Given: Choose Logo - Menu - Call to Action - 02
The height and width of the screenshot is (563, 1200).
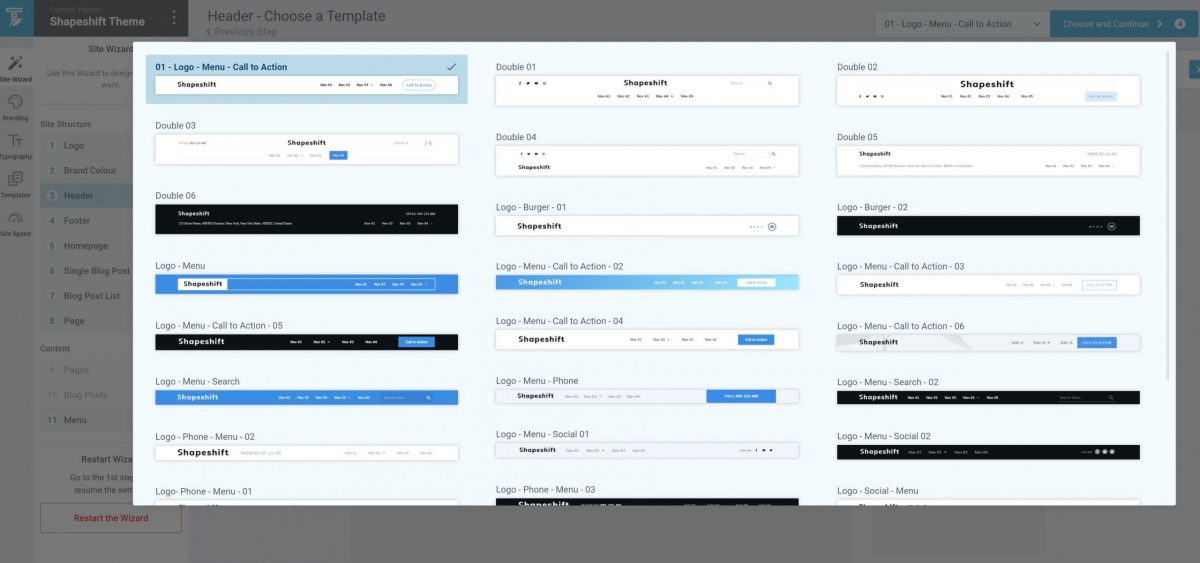Looking at the screenshot, I should point(647,282).
